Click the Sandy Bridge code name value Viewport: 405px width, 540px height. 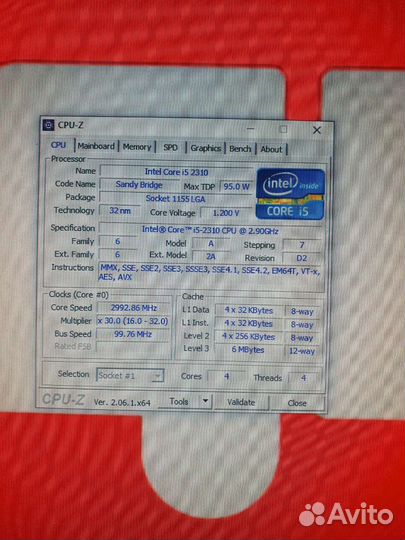pos(139,185)
